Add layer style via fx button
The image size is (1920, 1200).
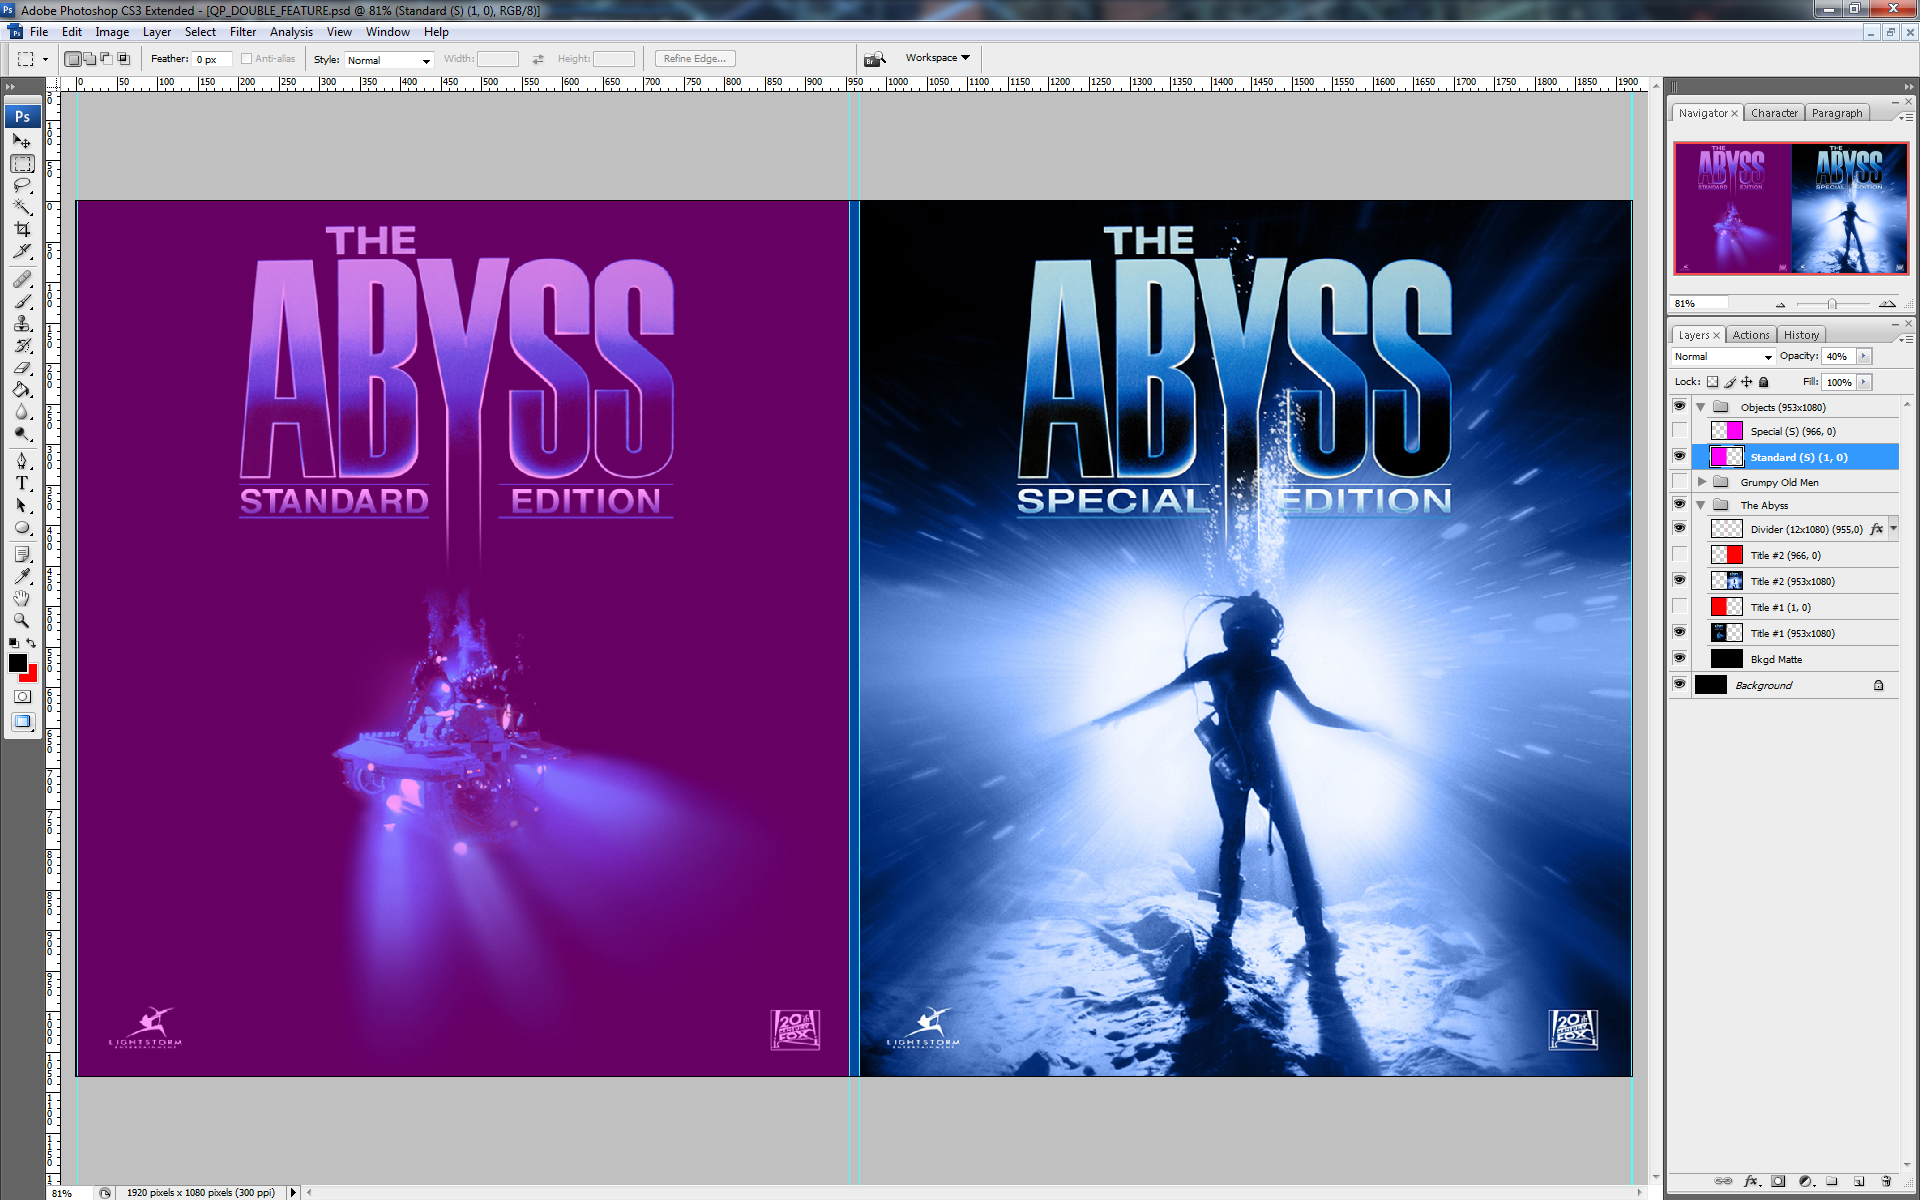pos(1751,1181)
